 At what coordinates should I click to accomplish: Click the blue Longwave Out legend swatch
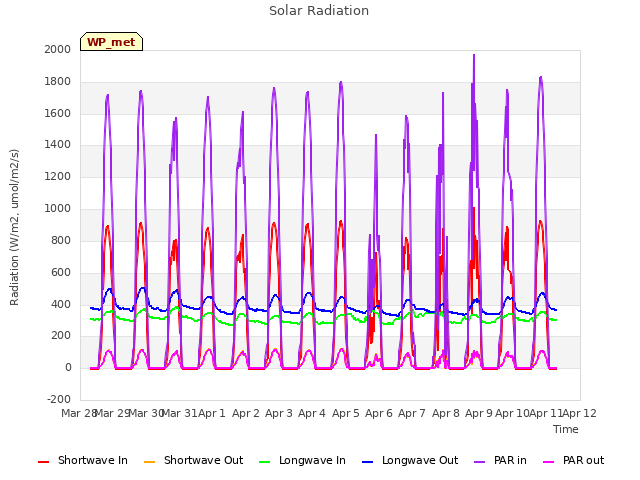(368, 462)
